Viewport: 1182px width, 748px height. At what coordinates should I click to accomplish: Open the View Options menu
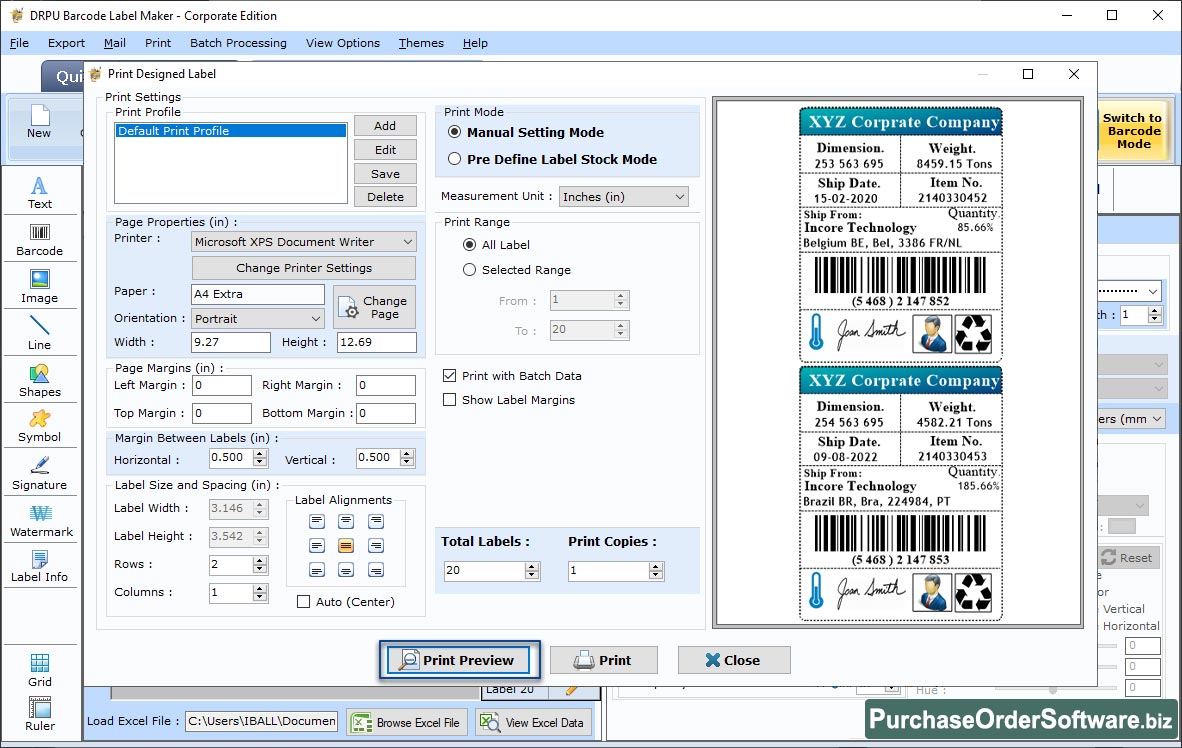343,43
